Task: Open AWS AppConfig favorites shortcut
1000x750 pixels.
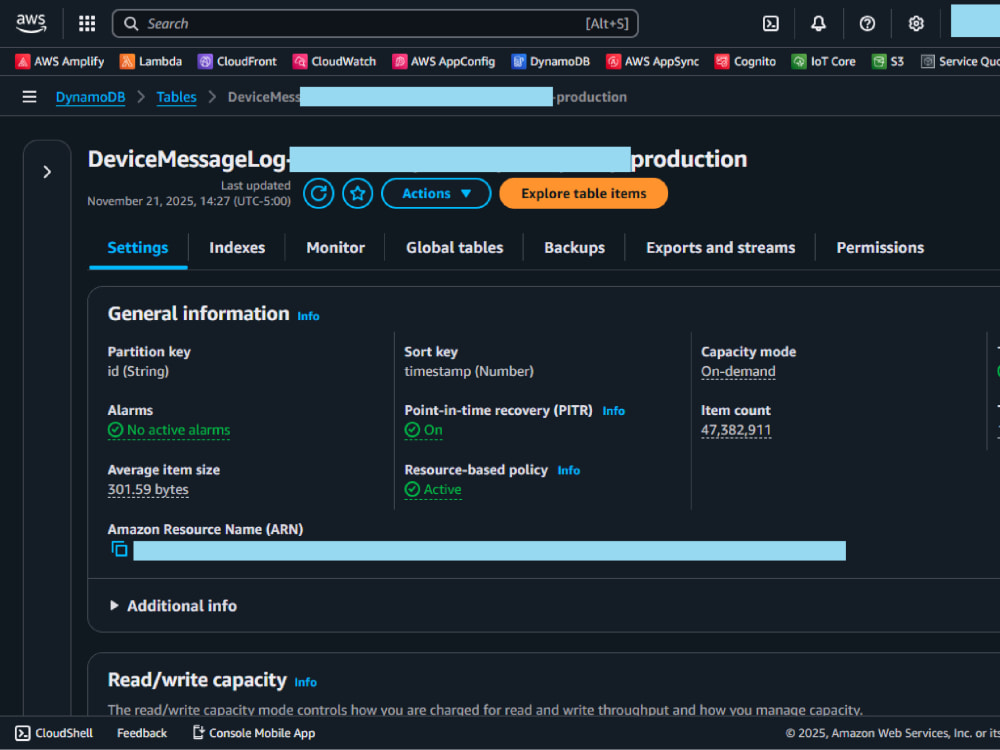Action: [443, 61]
